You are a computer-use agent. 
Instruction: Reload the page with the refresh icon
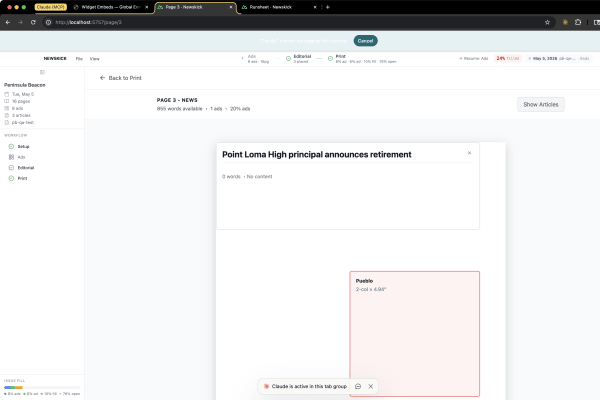[33, 22]
